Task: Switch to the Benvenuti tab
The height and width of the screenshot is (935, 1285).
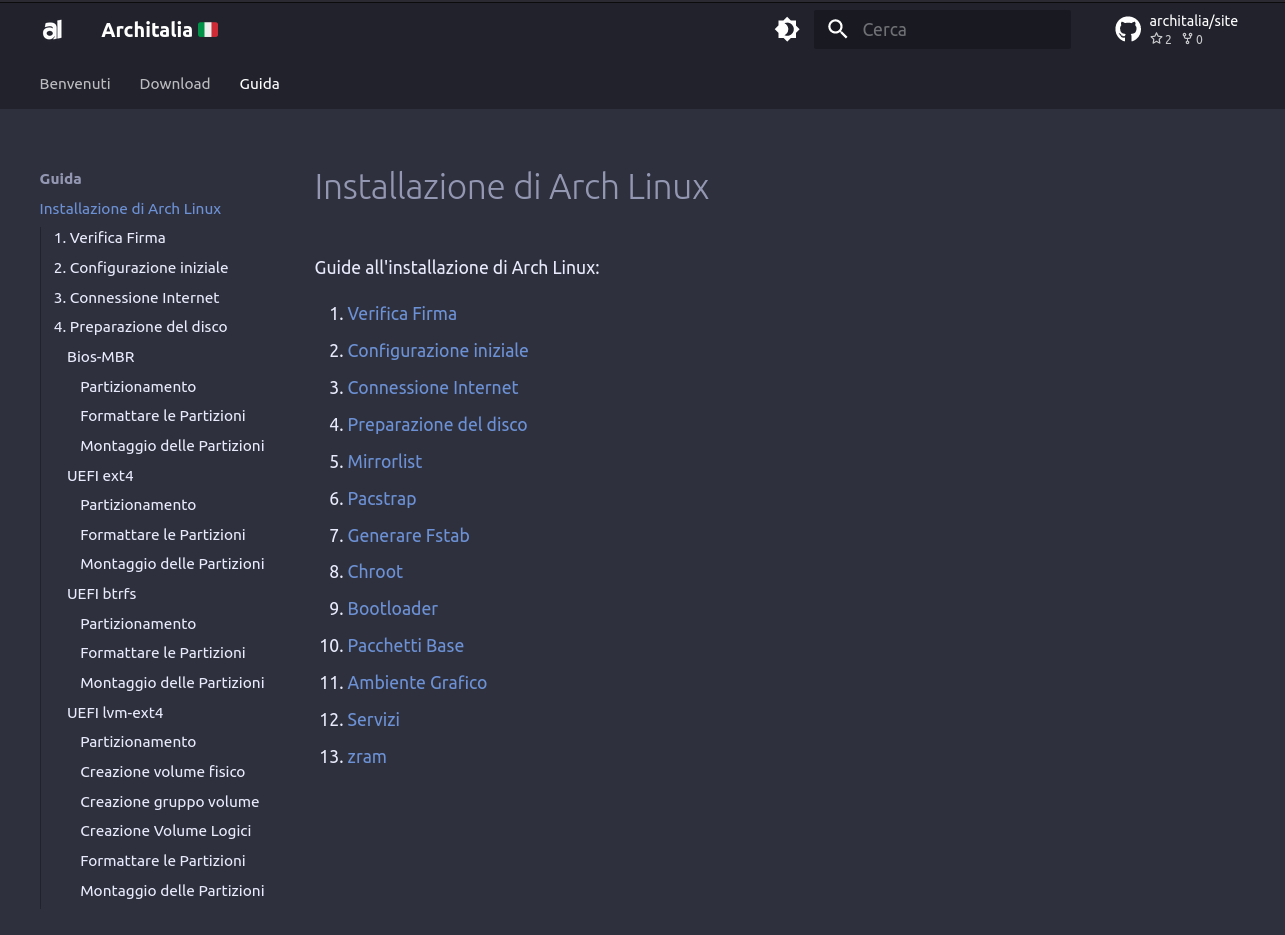Action: [75, 83]
